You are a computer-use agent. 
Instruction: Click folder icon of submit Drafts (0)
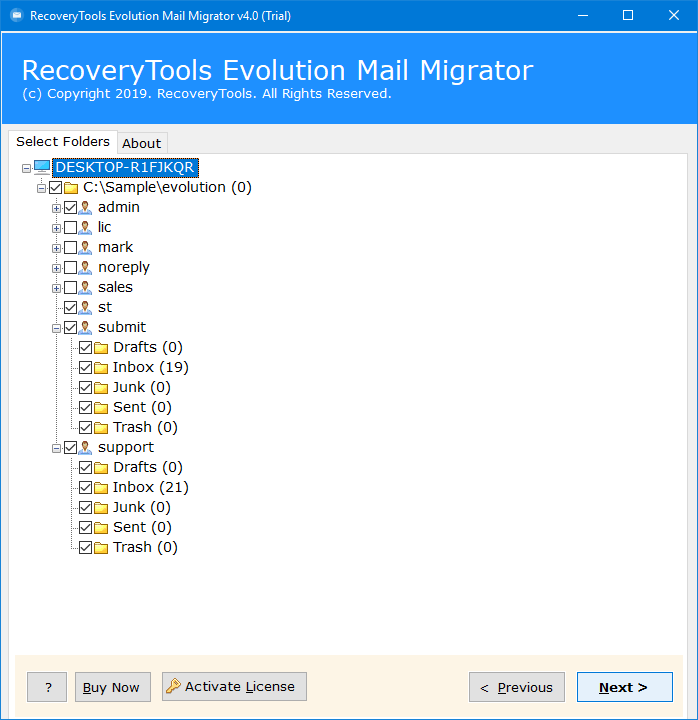pos(101,348)
